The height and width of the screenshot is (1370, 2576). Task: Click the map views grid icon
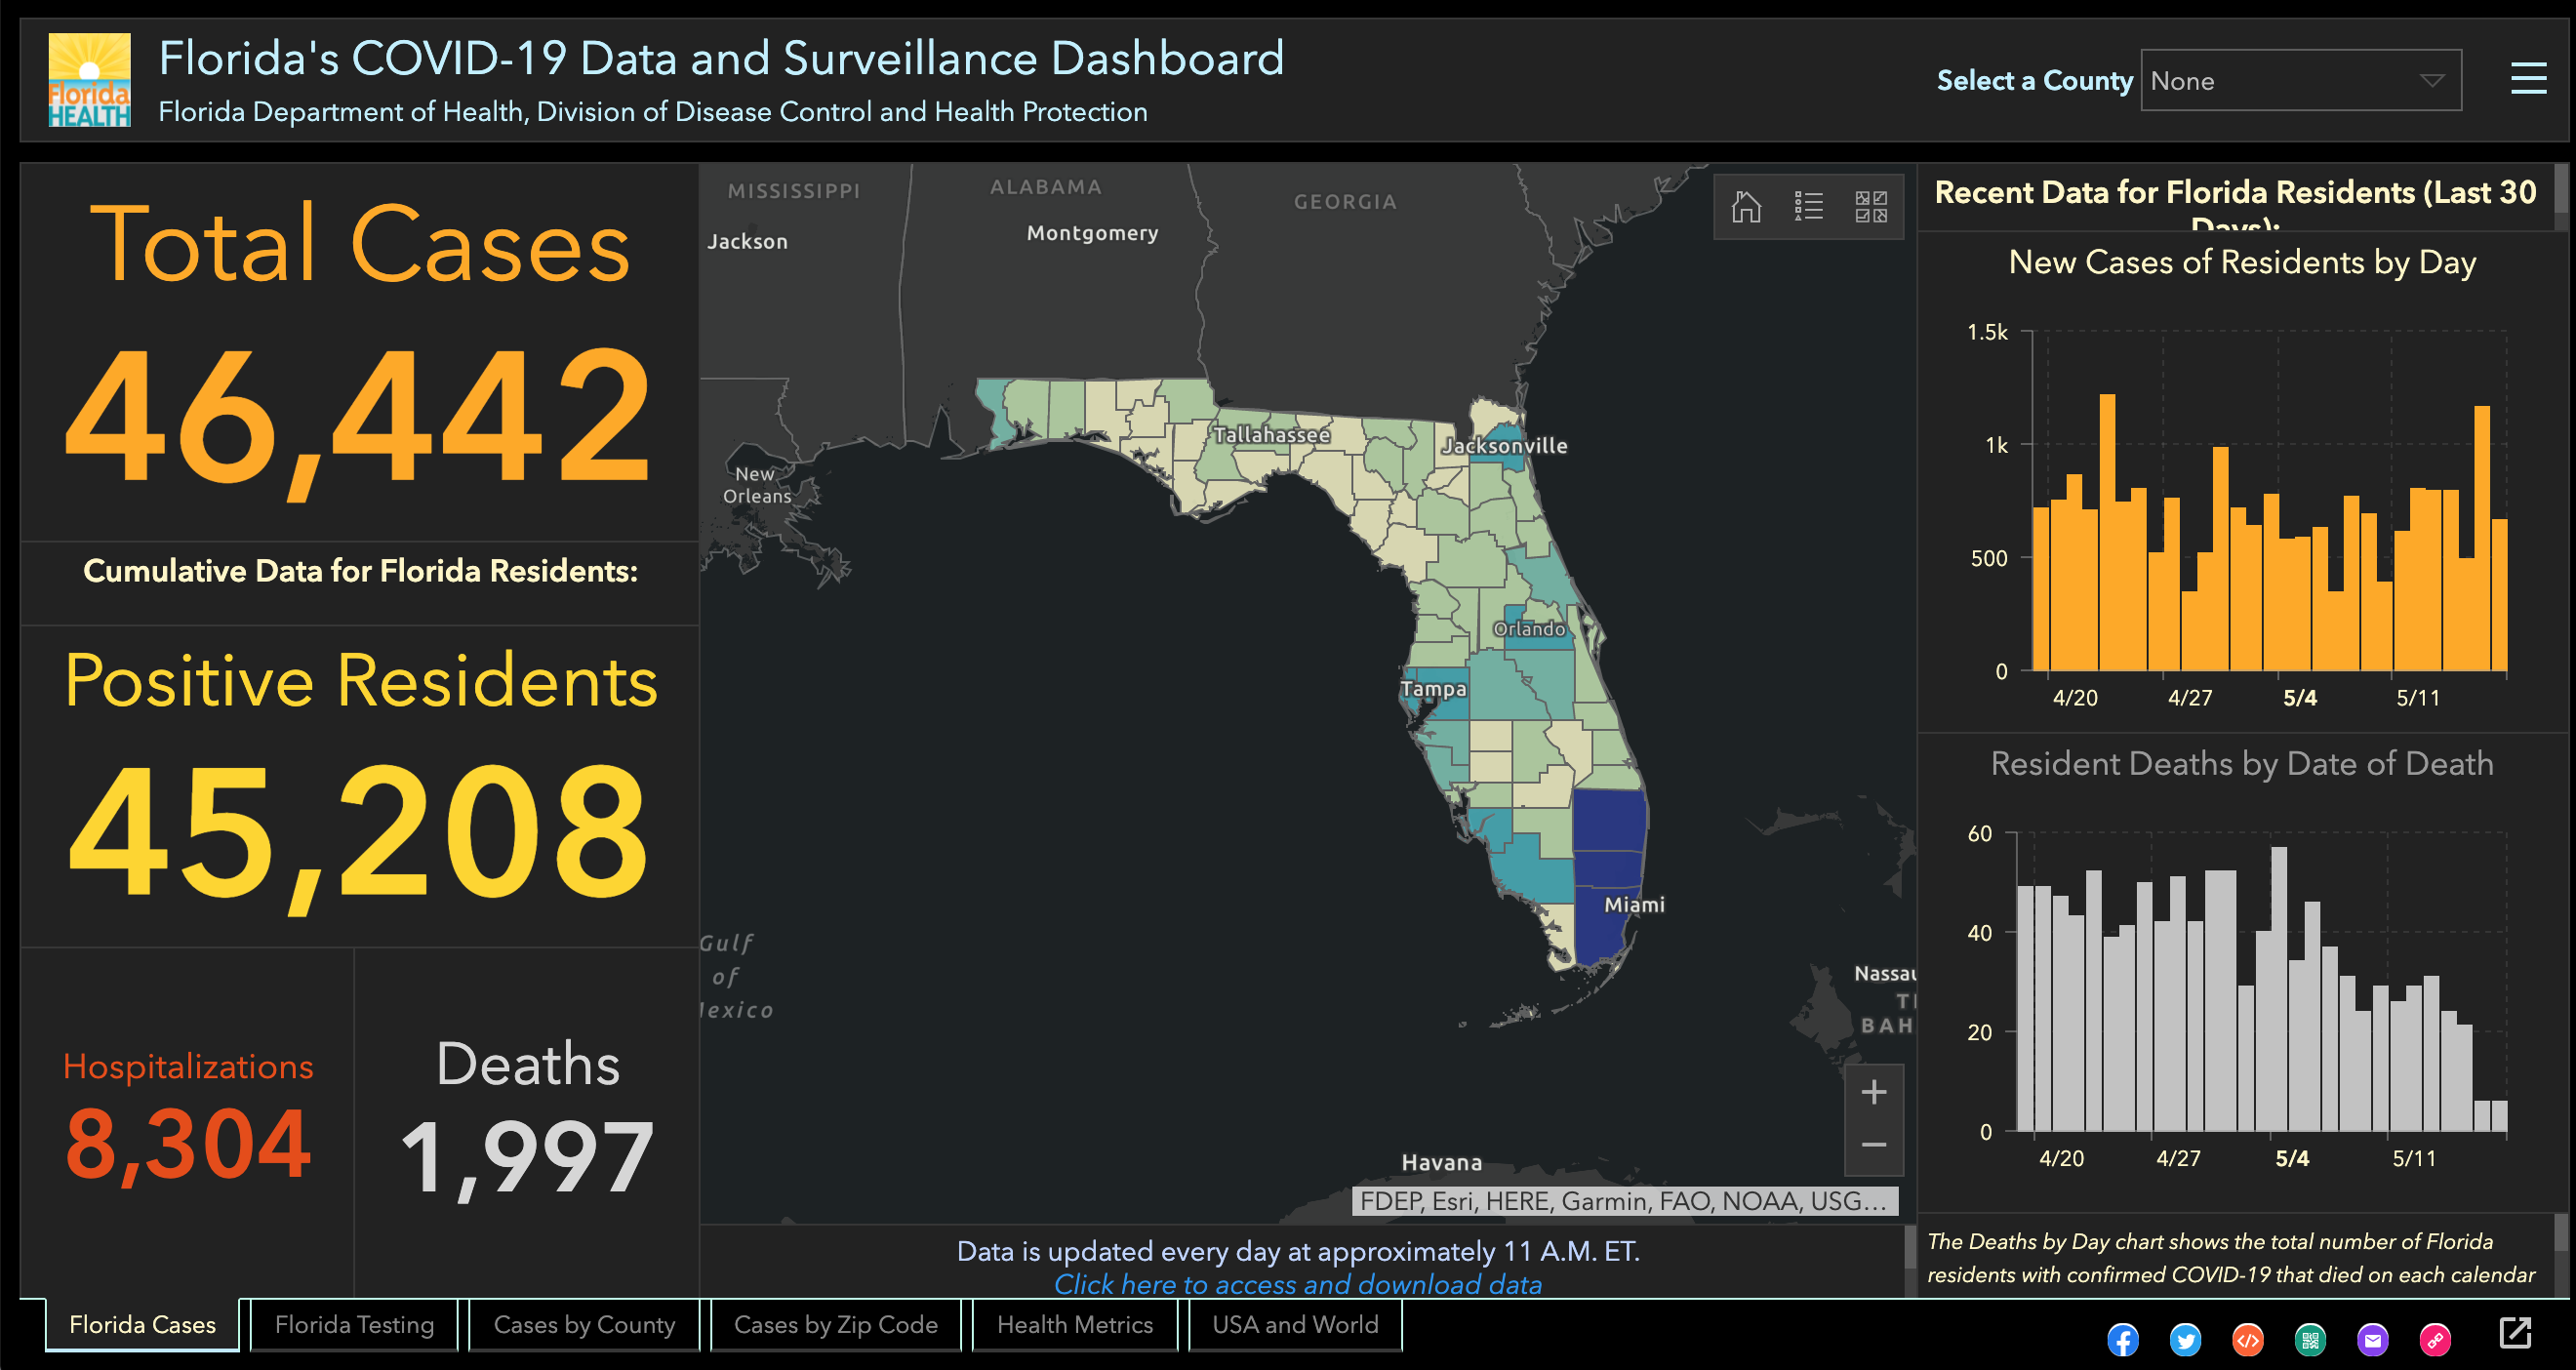click(1869, 206)
